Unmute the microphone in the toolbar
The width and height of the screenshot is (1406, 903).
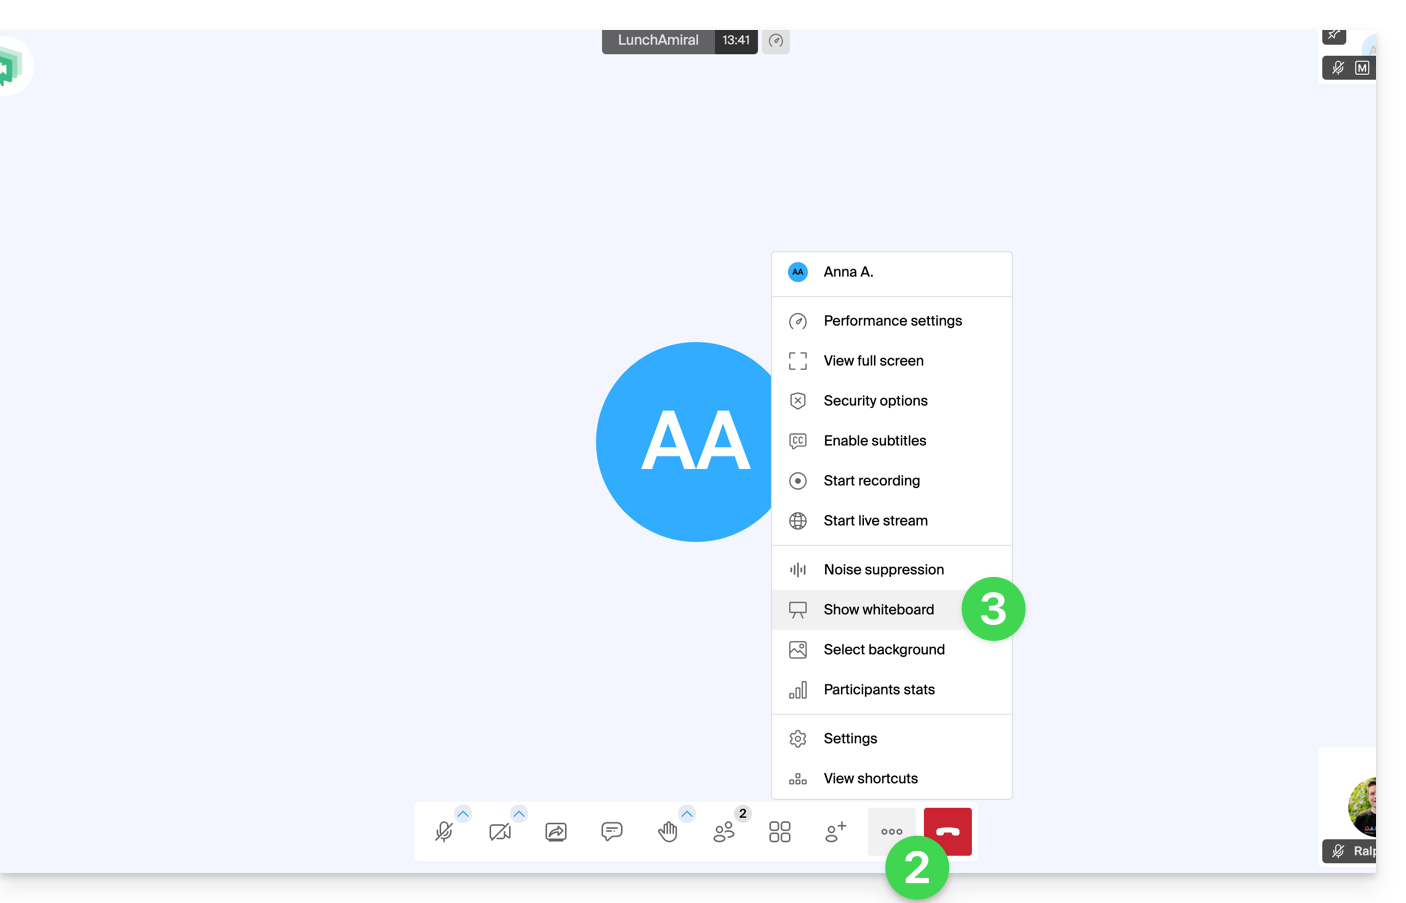tap(444, 832)
